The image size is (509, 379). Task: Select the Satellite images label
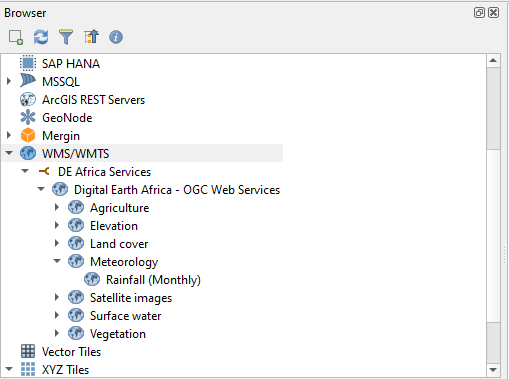point(131,298)
